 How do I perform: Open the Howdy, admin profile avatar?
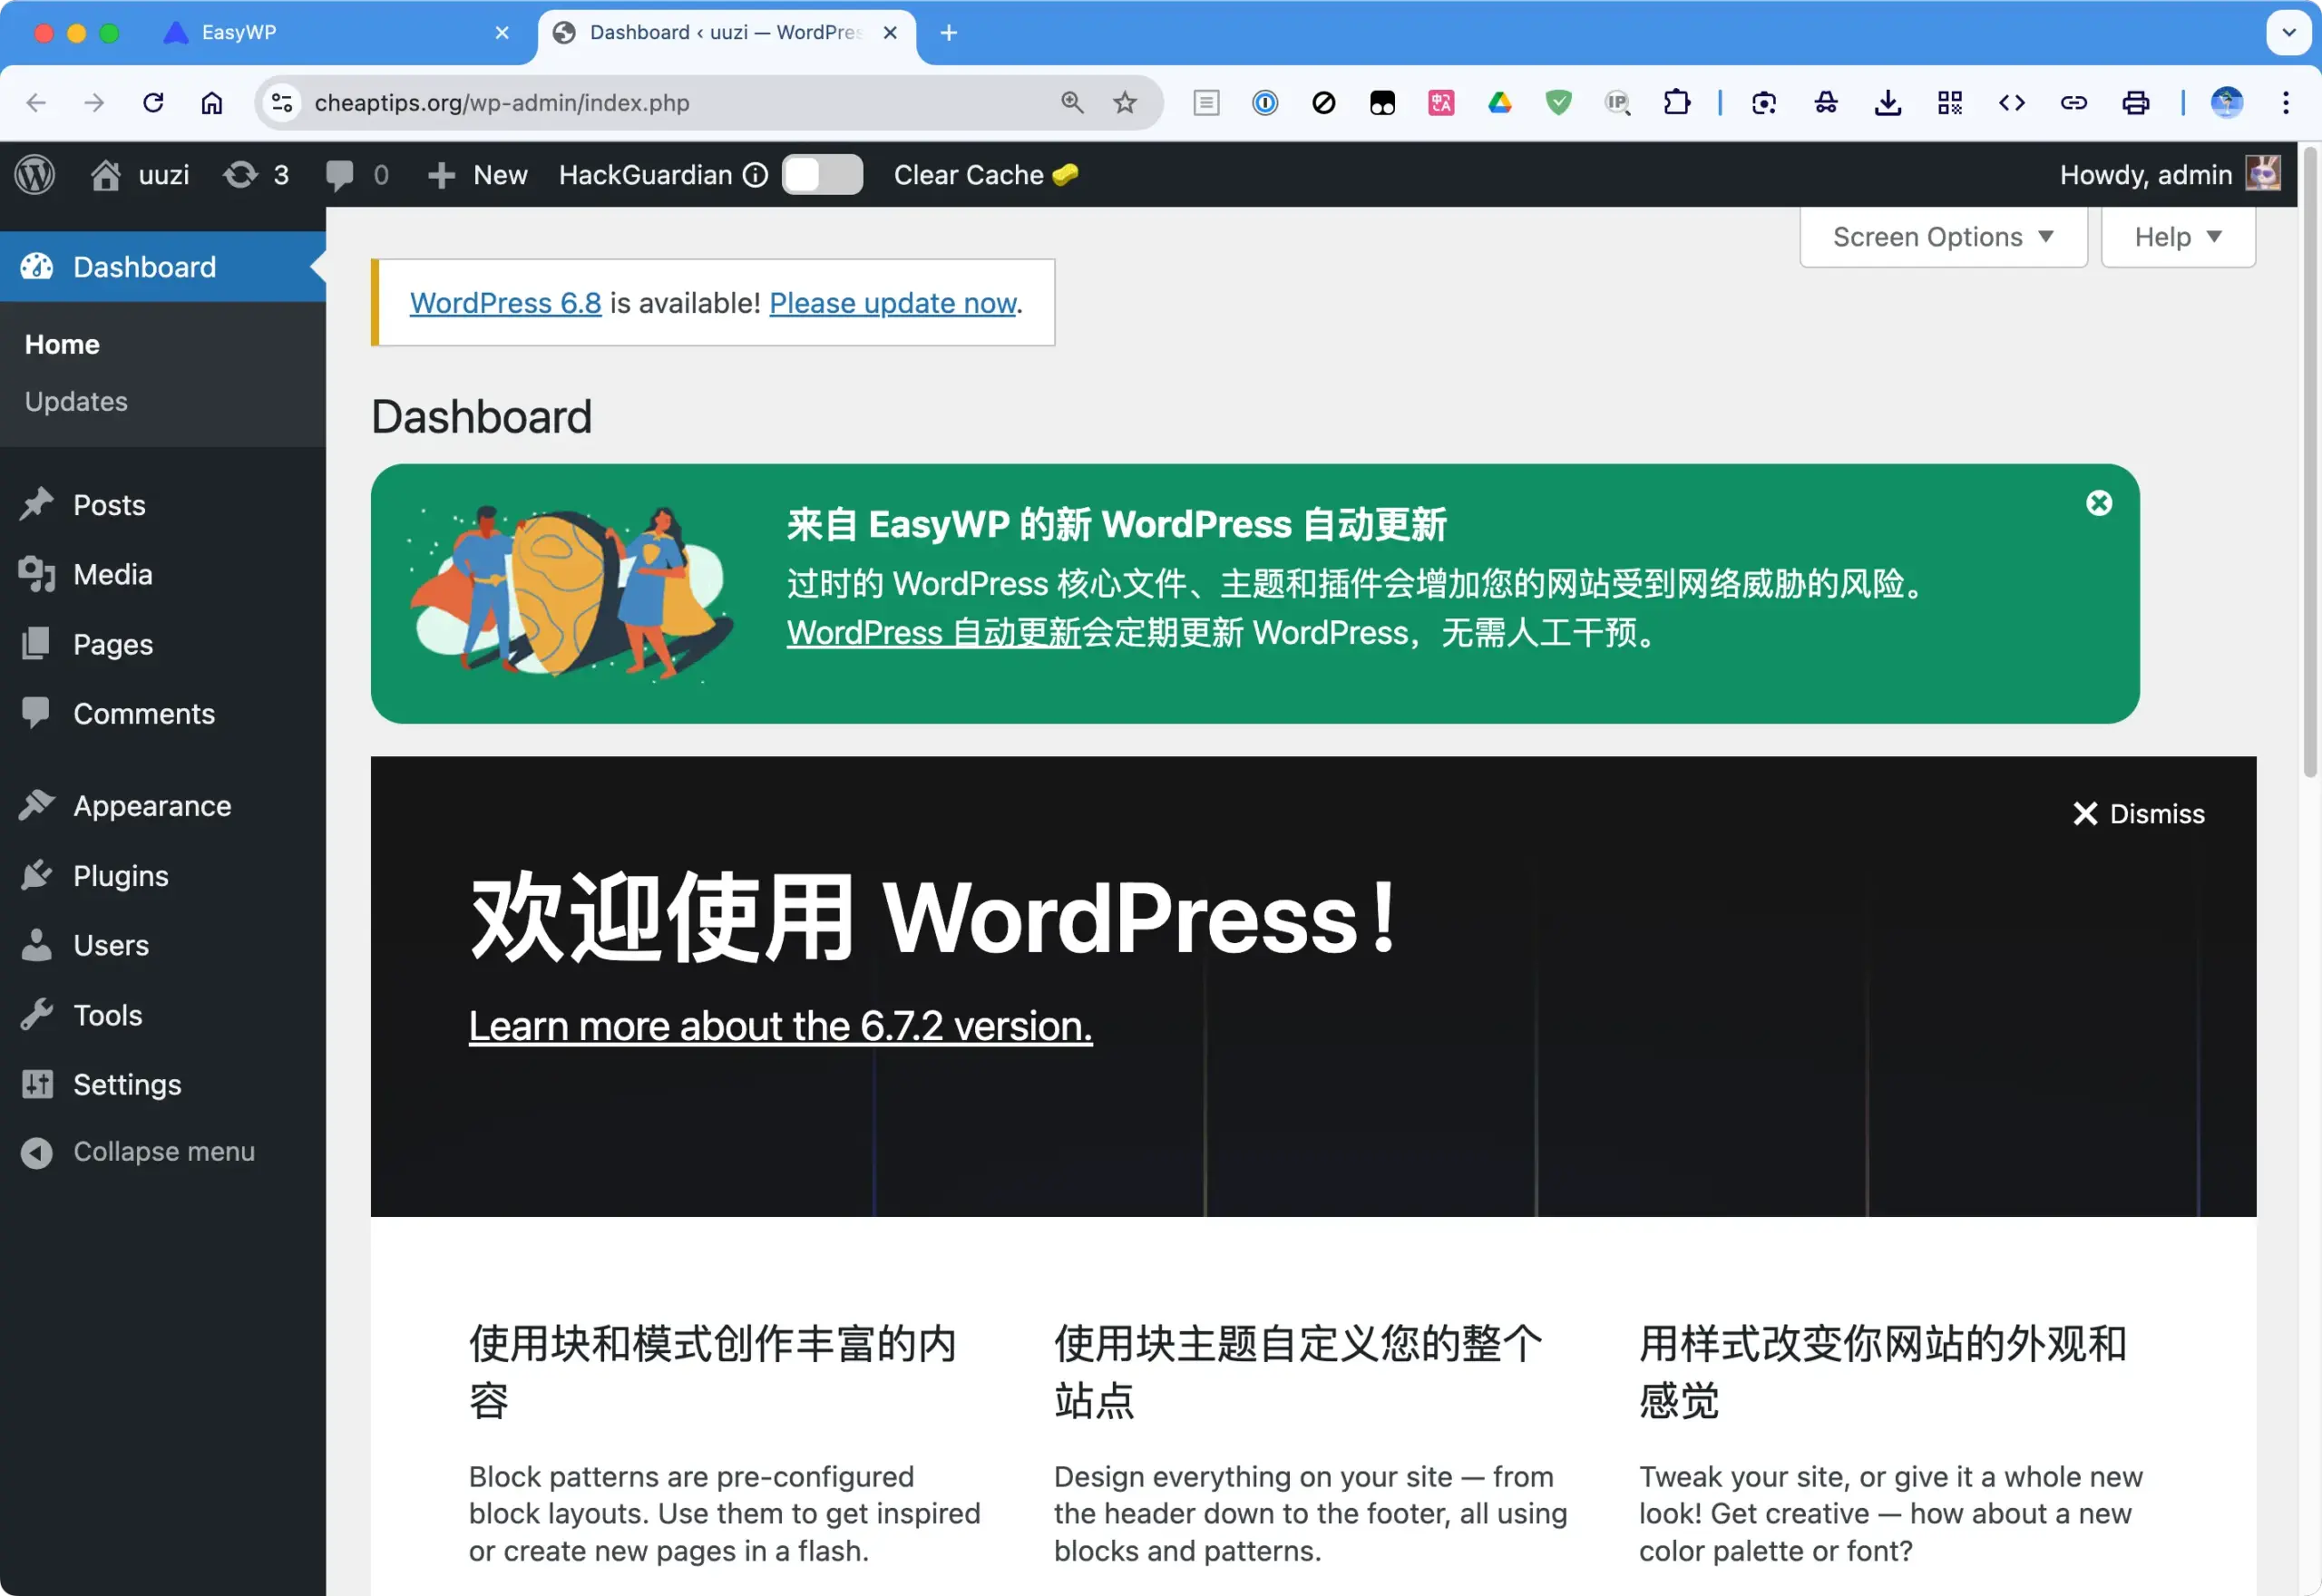[2264, 174]
